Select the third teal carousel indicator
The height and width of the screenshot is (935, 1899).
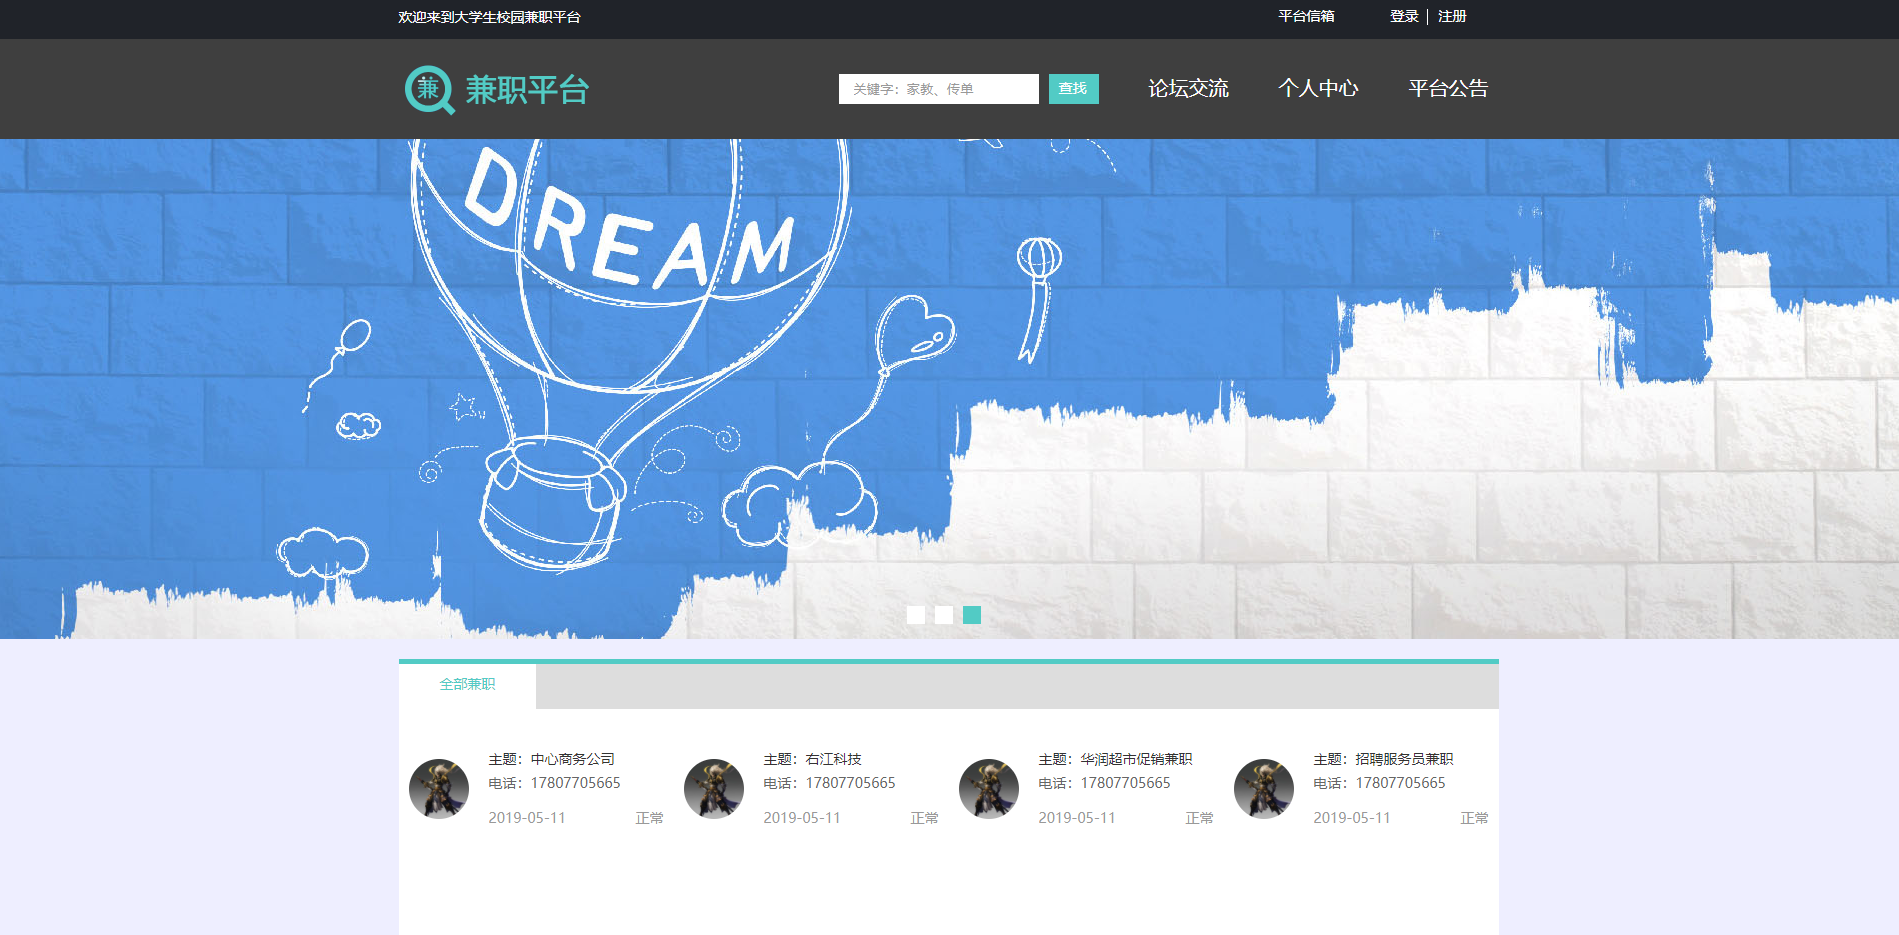(x=972, y=615)
